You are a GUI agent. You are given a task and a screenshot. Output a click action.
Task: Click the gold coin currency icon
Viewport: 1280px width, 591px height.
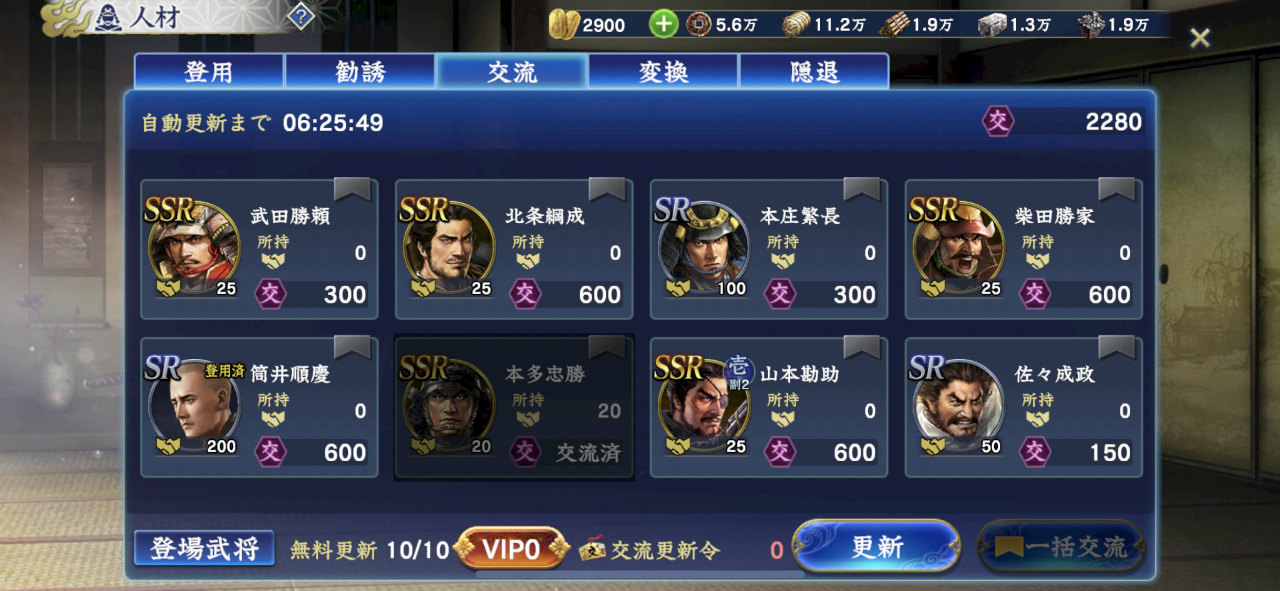[565, 24]
